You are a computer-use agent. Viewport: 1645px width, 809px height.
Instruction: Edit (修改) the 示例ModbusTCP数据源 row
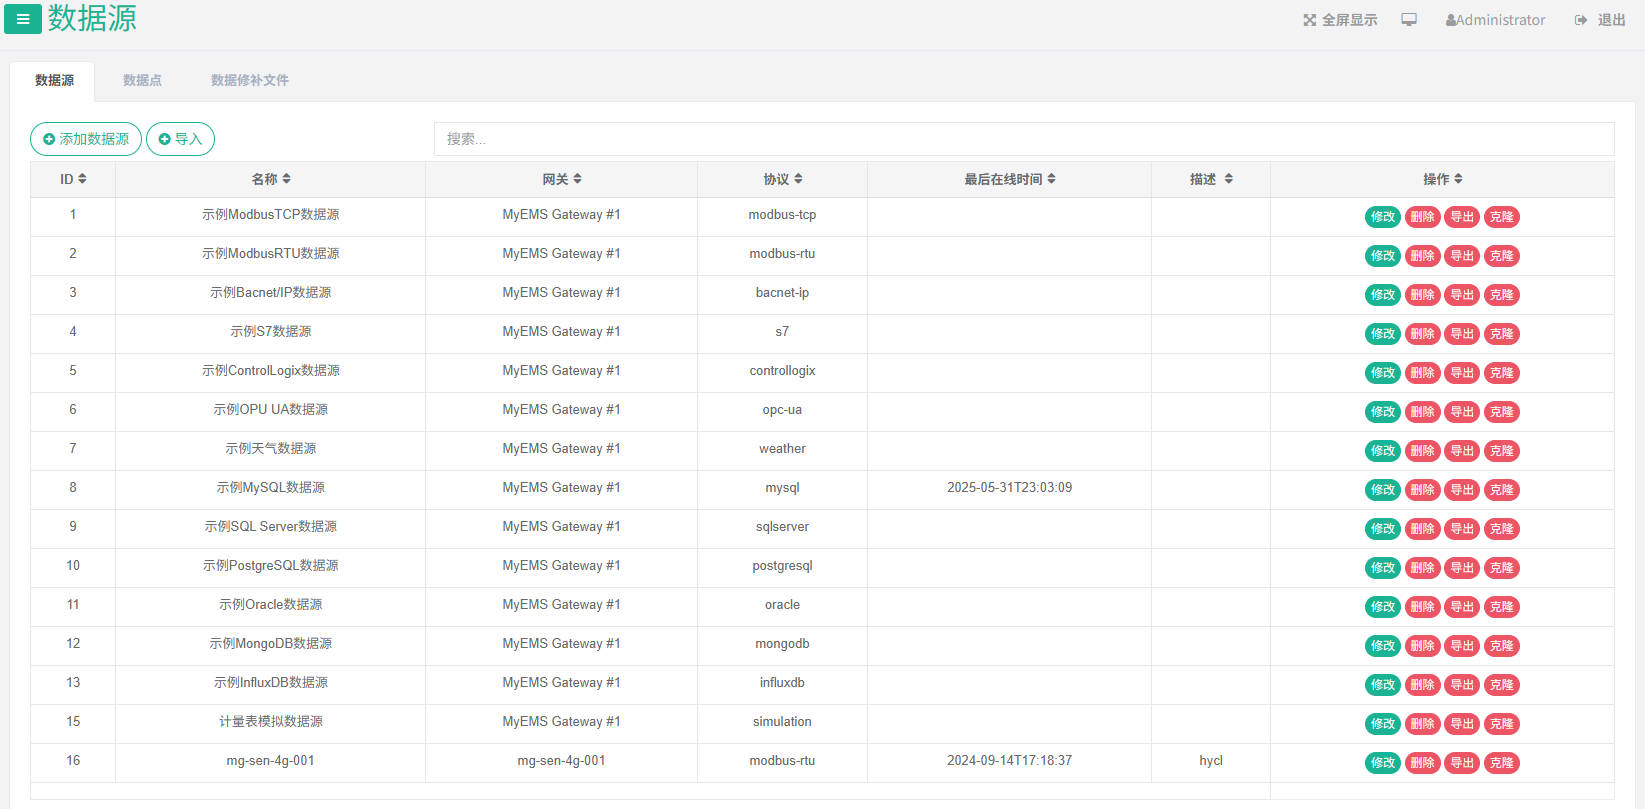1382,217
